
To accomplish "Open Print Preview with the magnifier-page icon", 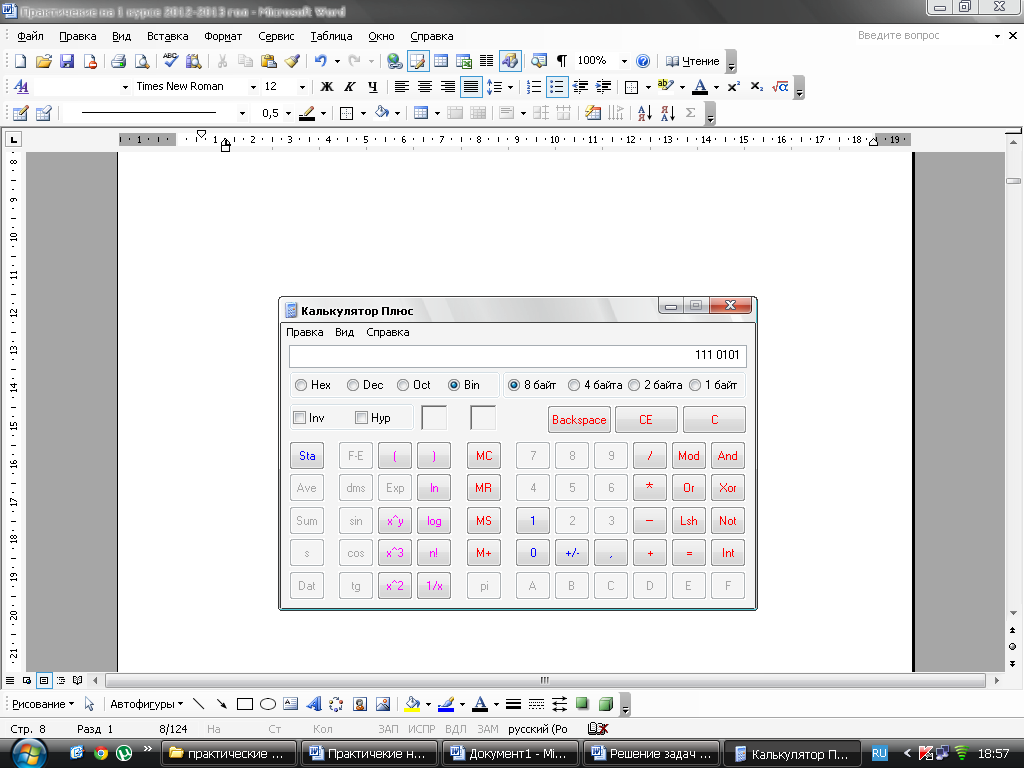I will click(141, 61).
